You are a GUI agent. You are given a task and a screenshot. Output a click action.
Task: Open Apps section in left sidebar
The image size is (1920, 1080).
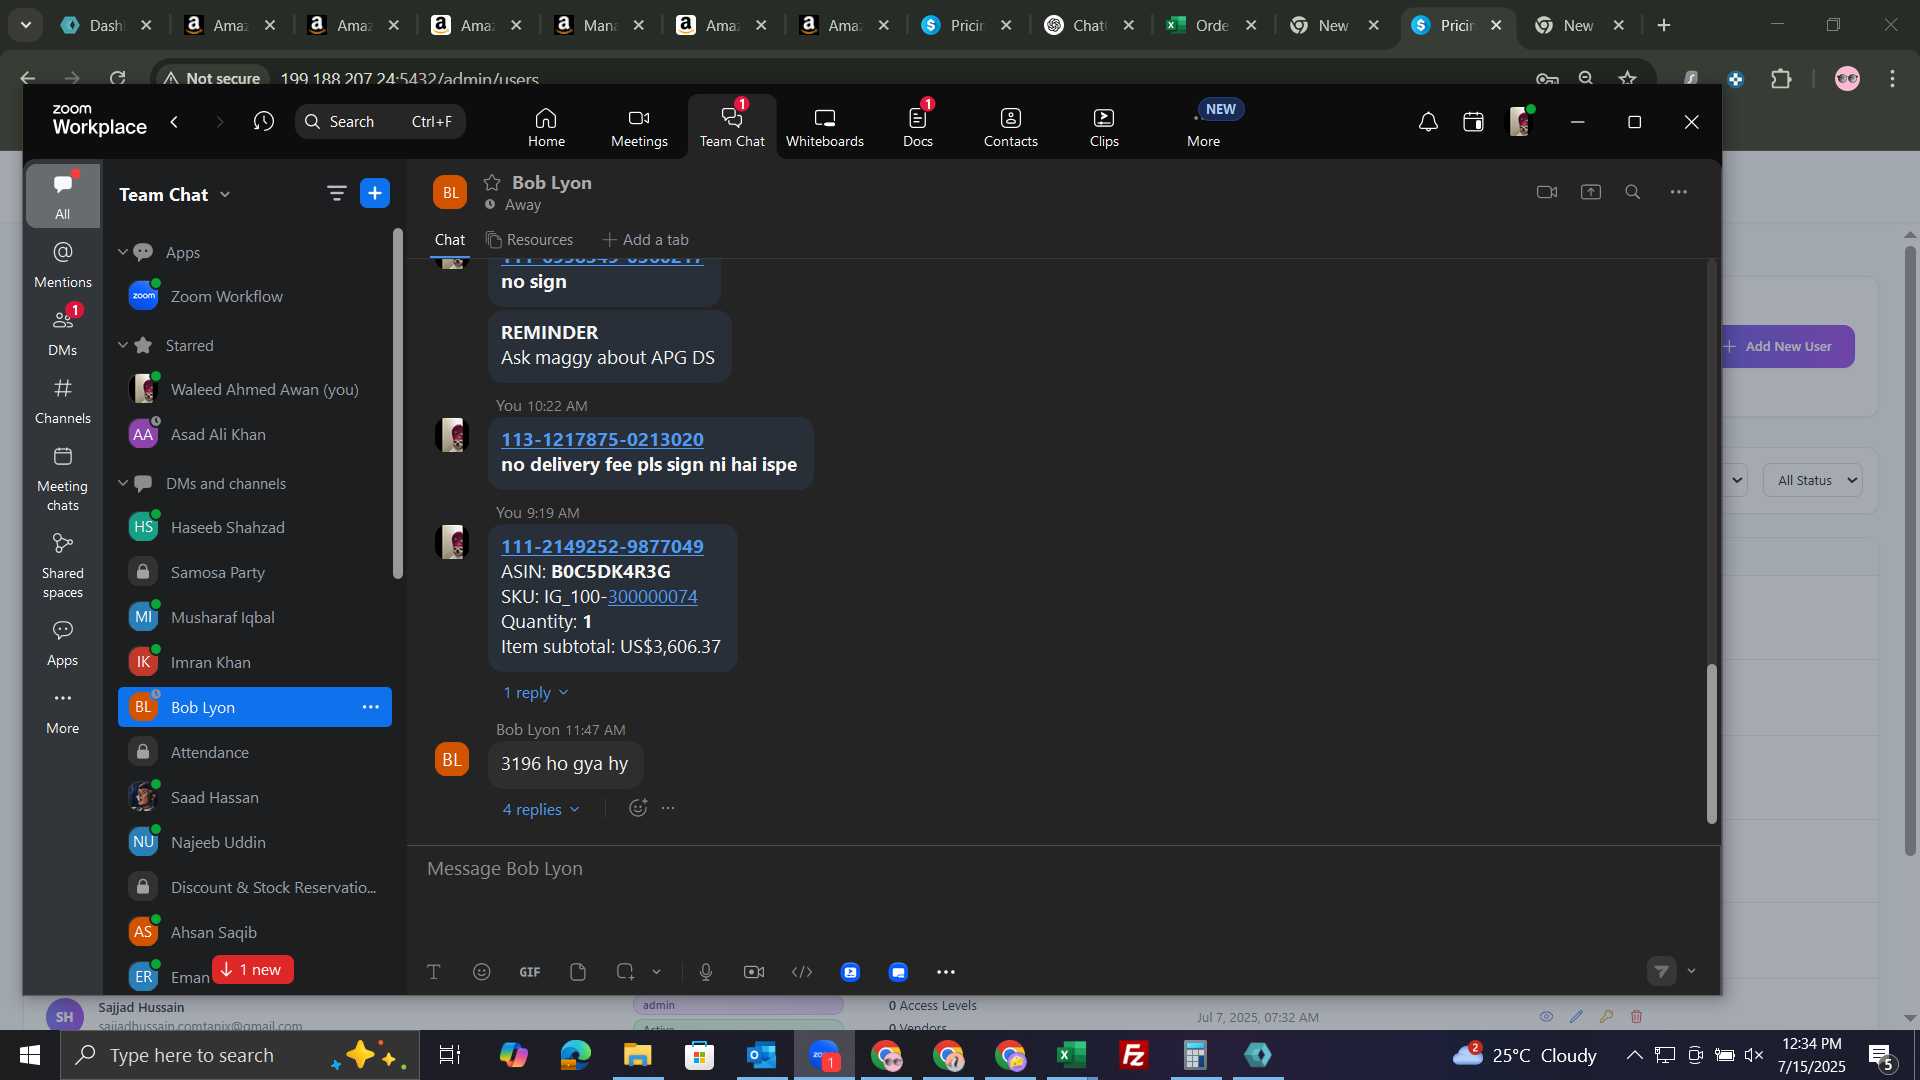coord(62,643)
